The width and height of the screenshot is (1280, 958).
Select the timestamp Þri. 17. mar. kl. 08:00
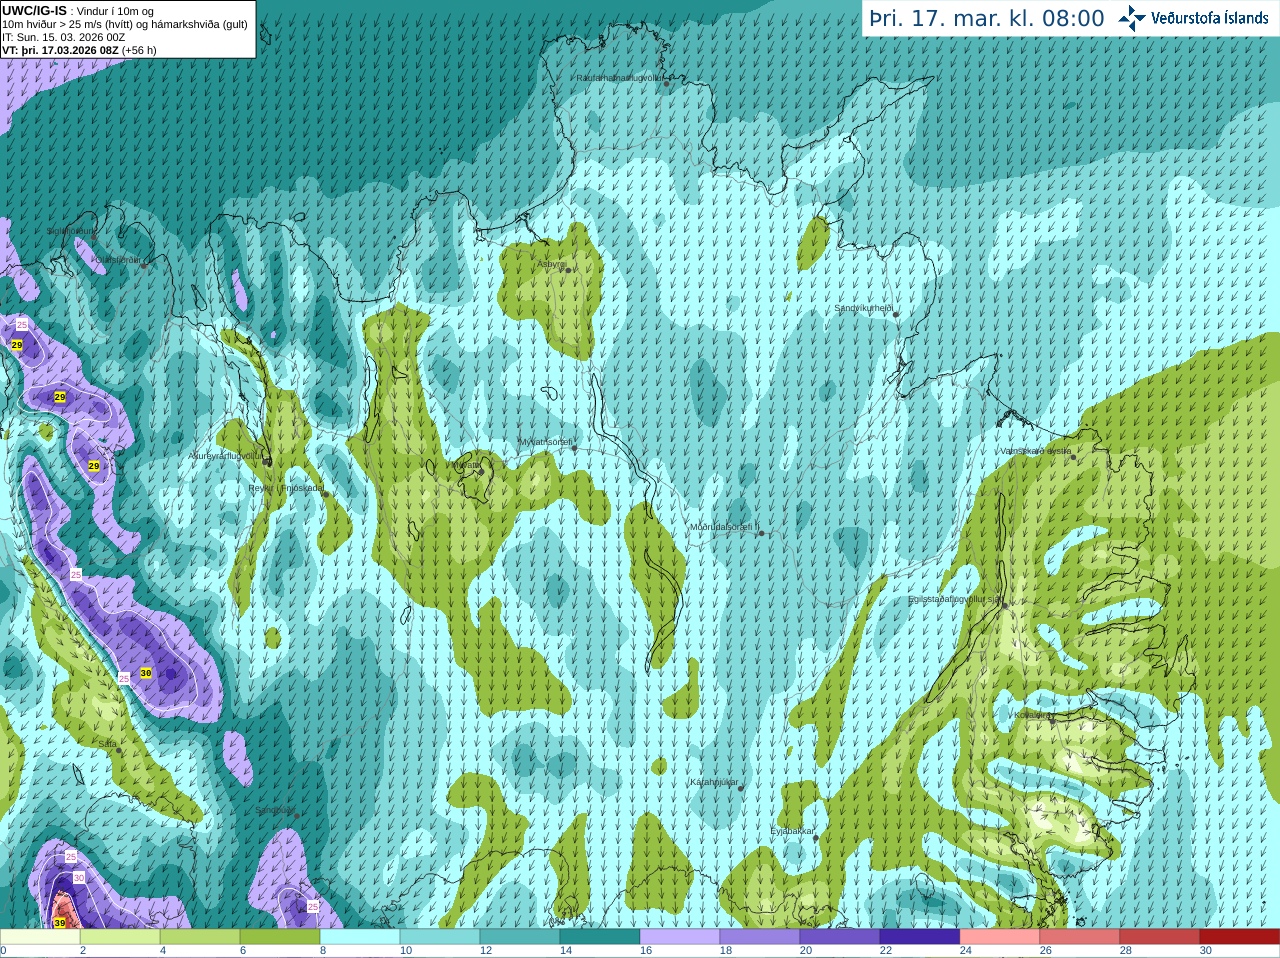point(986,18)
